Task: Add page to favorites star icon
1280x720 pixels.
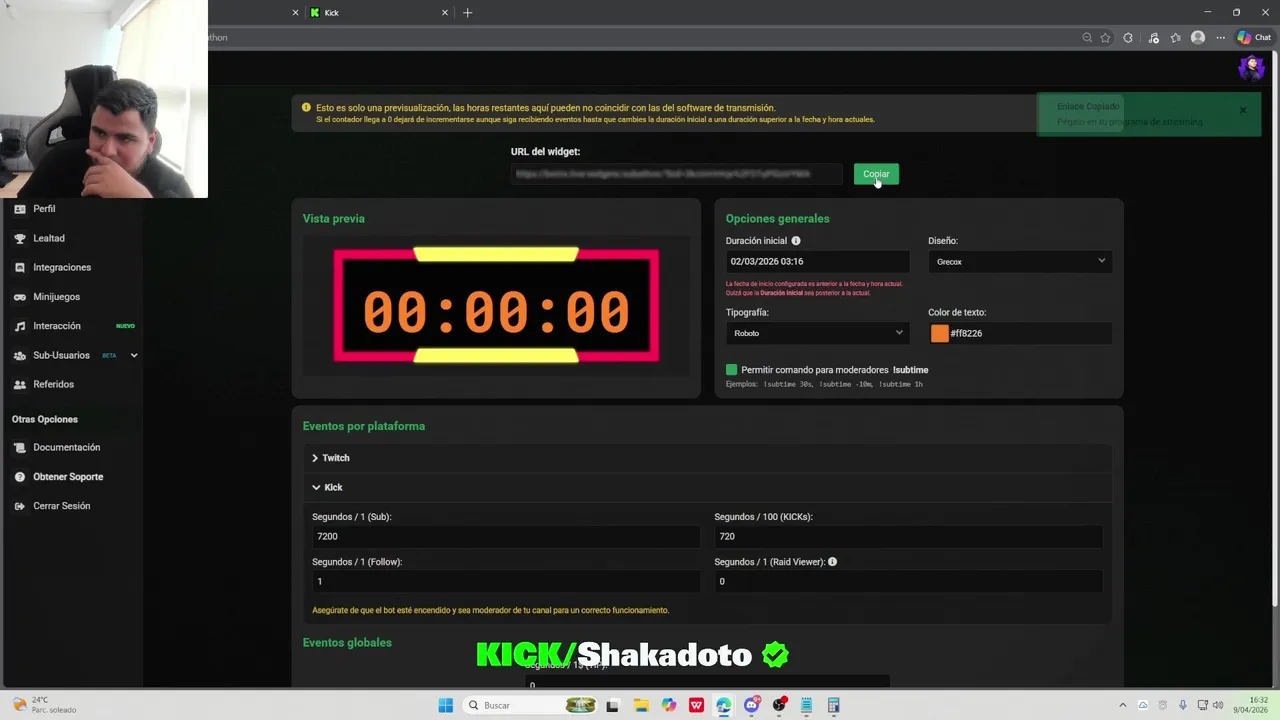Action: 1105,38
